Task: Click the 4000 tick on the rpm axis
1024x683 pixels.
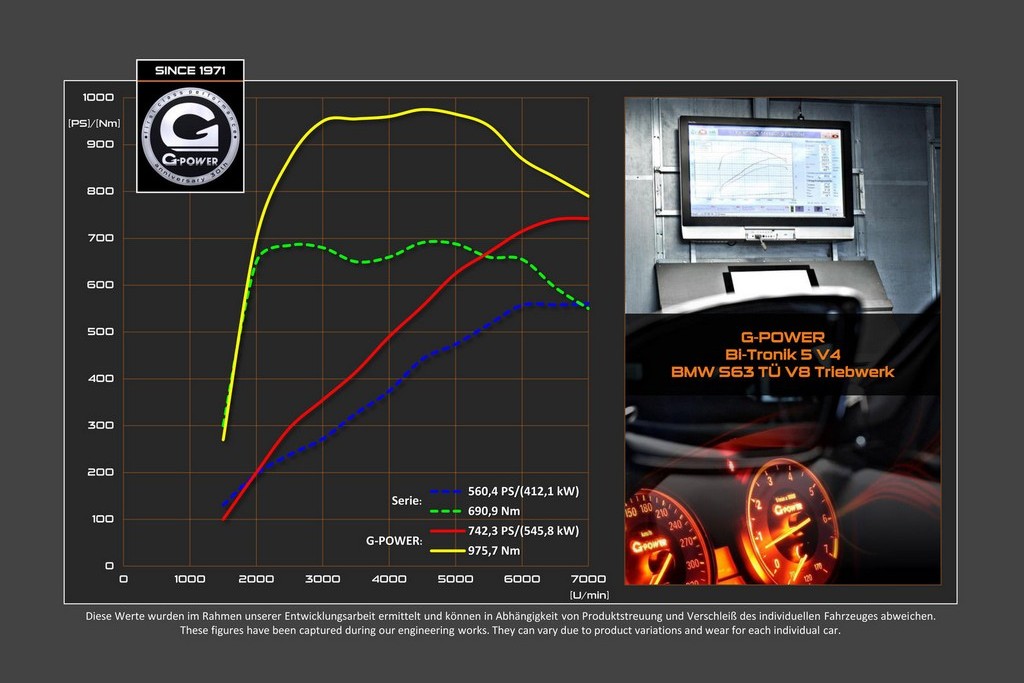Action: tap(389, 579)
